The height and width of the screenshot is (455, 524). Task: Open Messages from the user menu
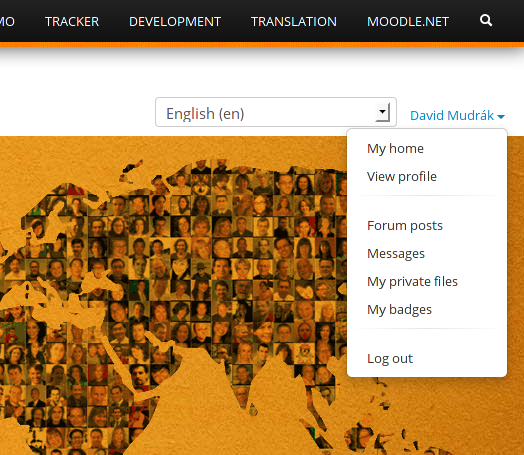click(x=396, y=254)
